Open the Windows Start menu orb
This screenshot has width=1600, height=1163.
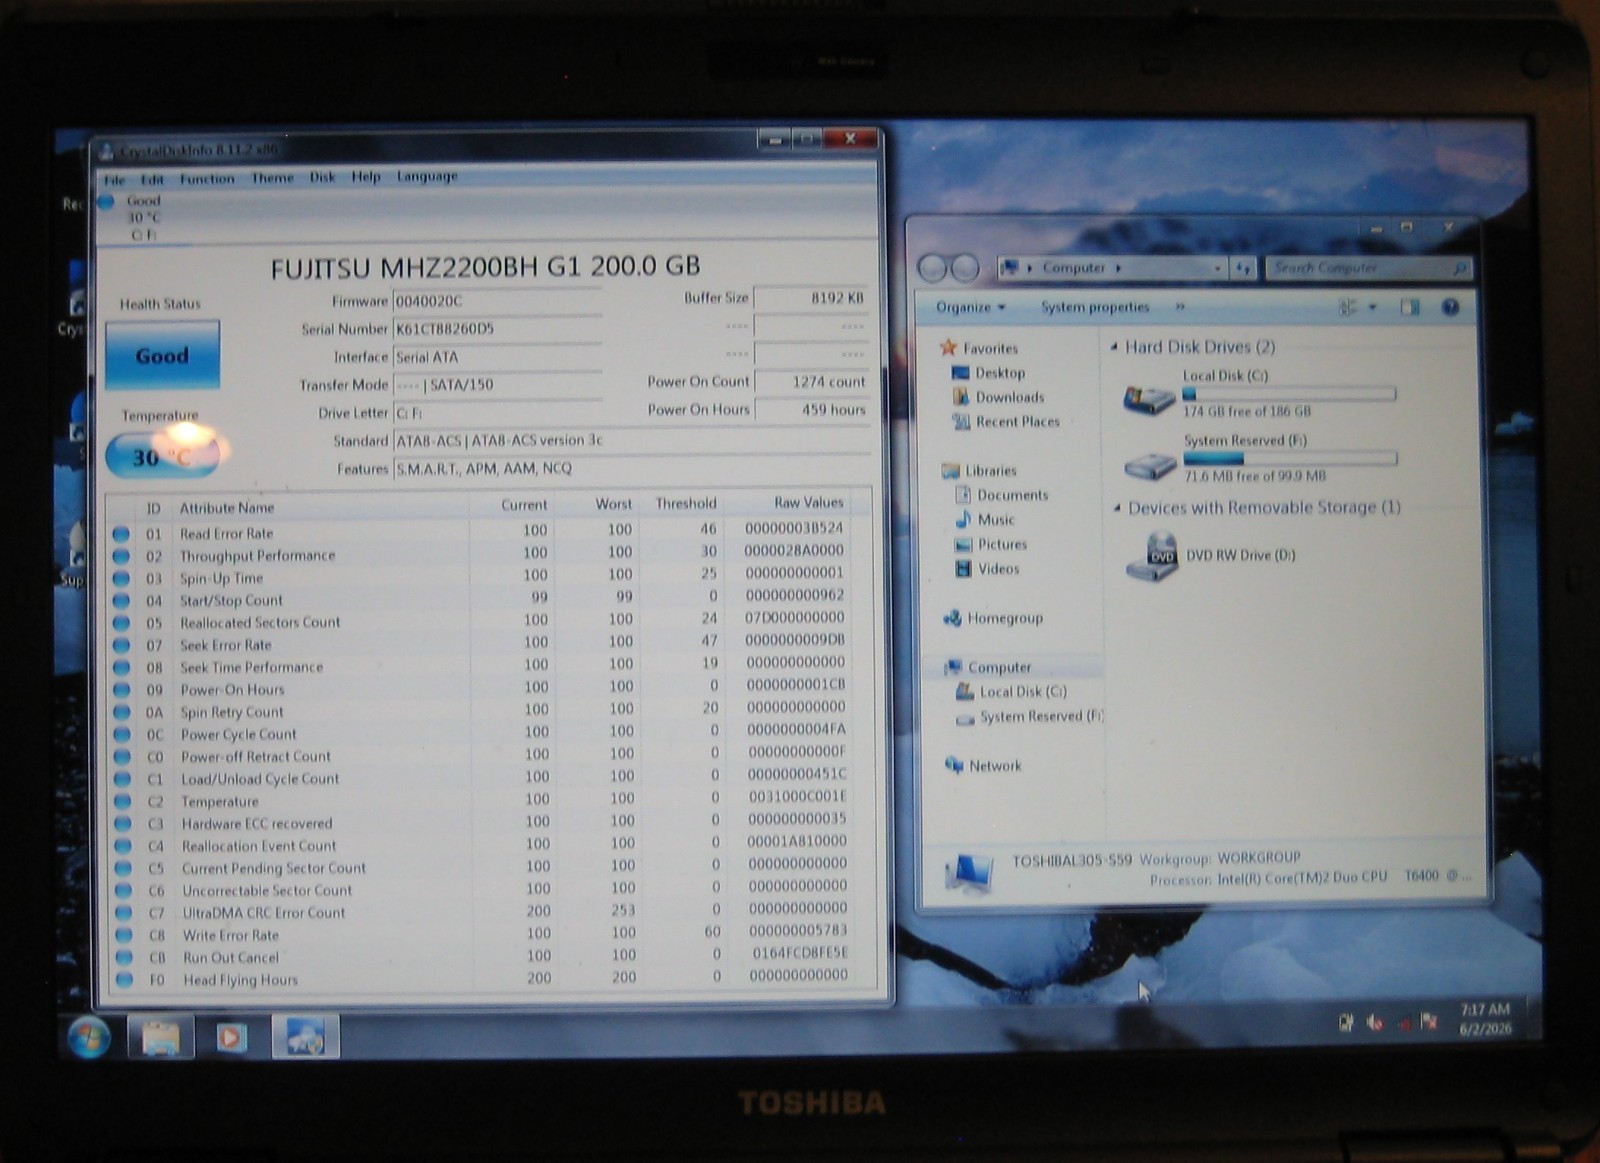[x=89, y=1038]
